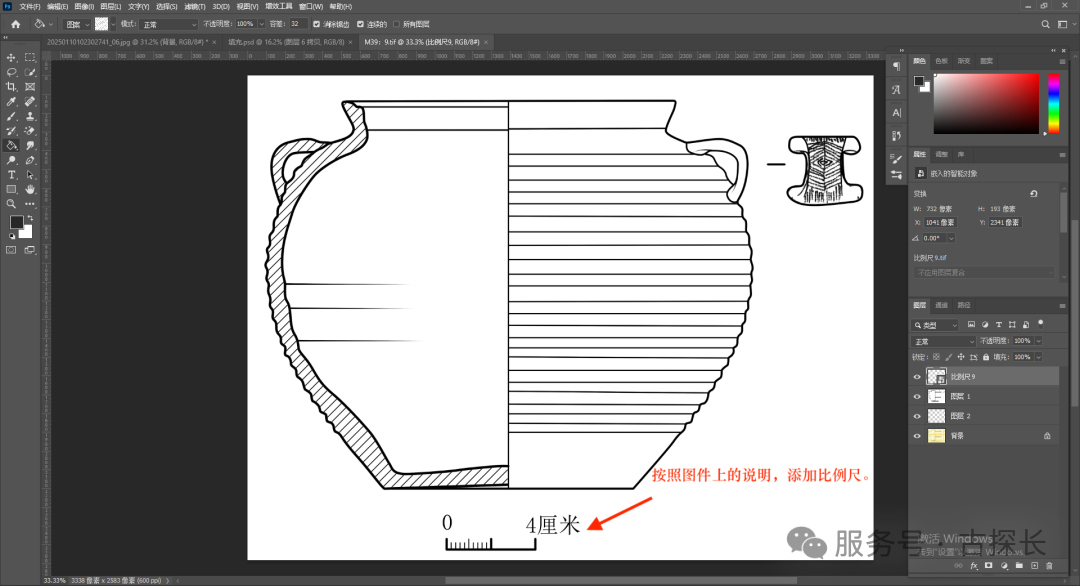Open the layer fill dropdown arrow
The height and width of the screenshot is (586, 1080).
pos(1039,357)
